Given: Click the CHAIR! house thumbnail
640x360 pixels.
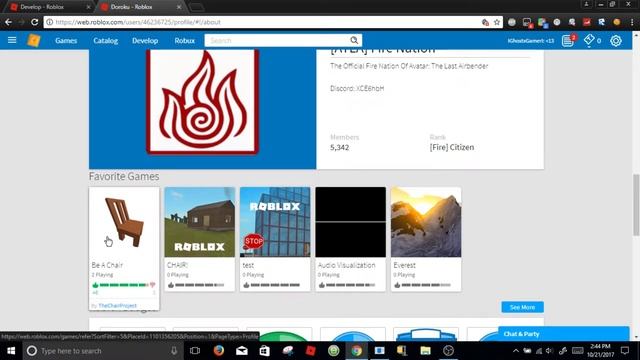Looking at the screenshot, I should [200, 222].
